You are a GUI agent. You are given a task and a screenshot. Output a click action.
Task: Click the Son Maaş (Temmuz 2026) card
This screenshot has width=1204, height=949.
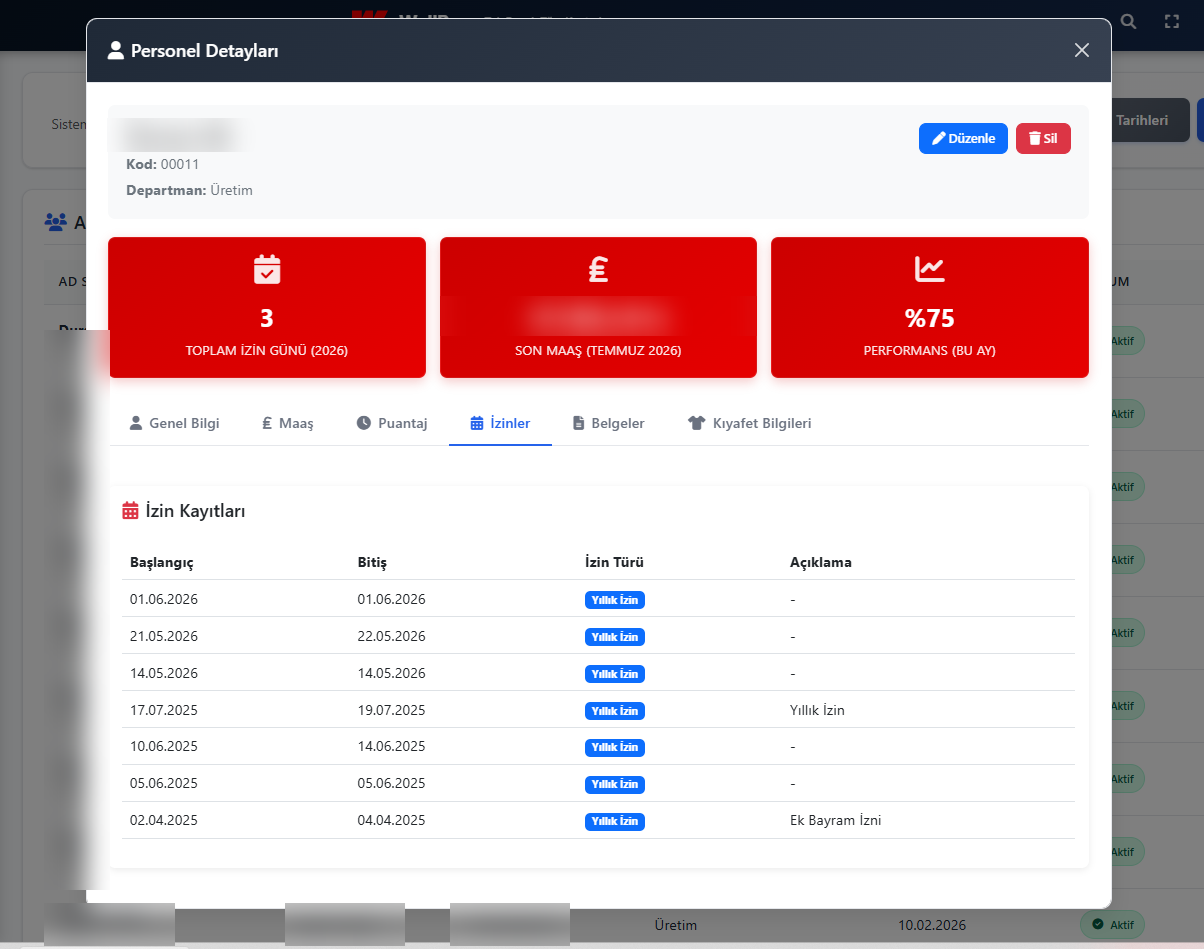tap(598, 307)
